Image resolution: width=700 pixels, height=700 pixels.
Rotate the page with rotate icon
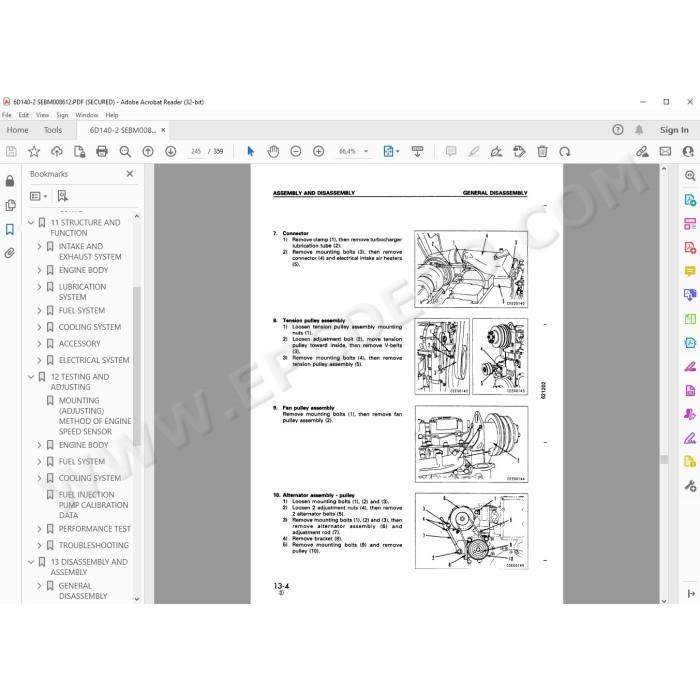565,152
